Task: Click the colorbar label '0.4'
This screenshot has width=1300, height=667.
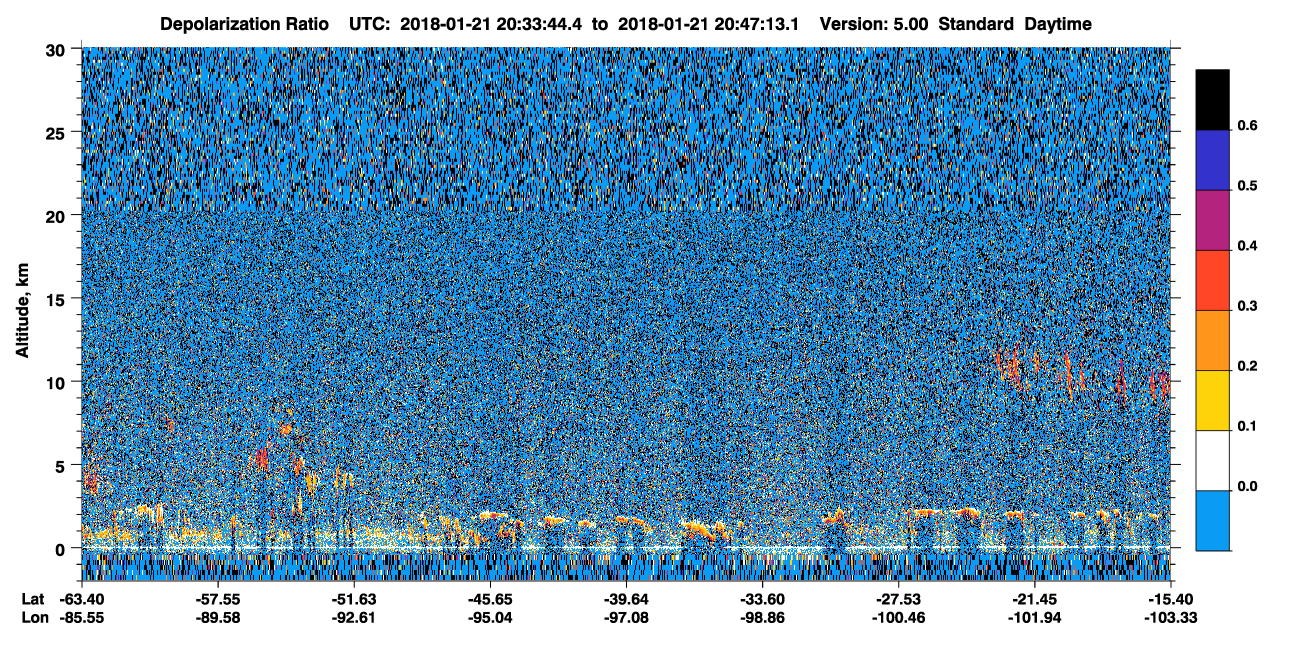Action: (1246, 246)
